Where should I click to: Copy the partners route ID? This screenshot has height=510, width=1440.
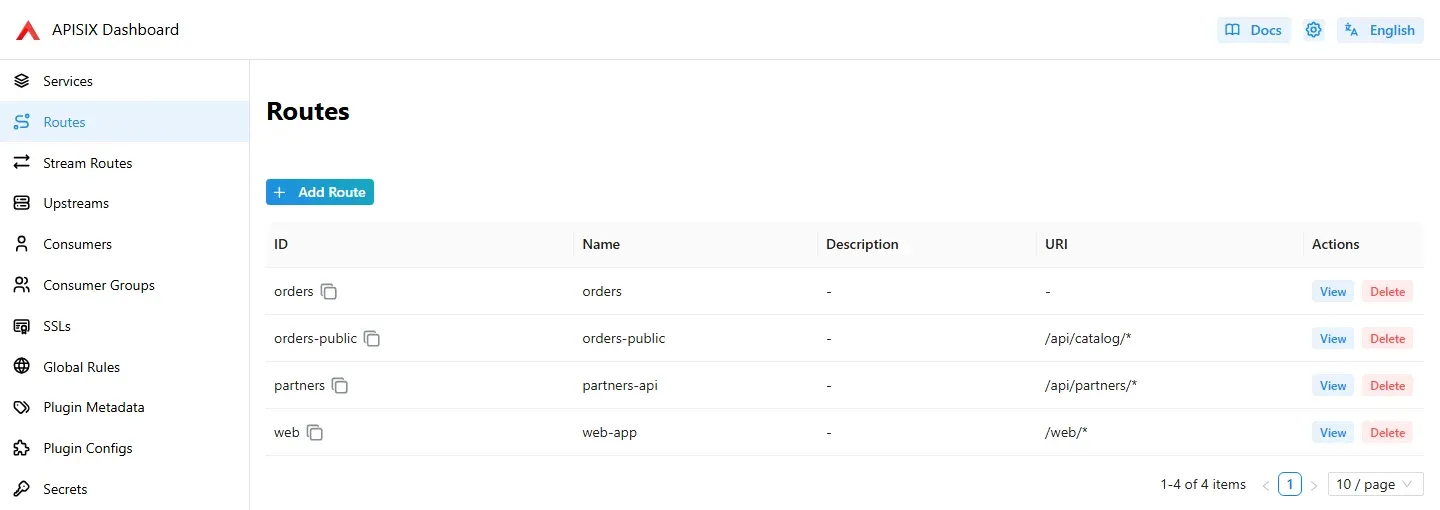coord(340,386)
